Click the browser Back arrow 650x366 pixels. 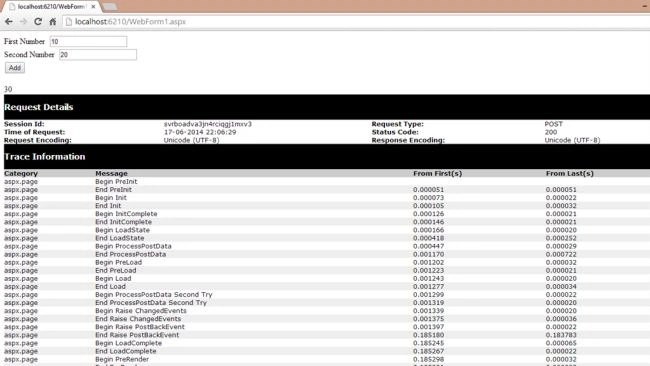point(9,22)
